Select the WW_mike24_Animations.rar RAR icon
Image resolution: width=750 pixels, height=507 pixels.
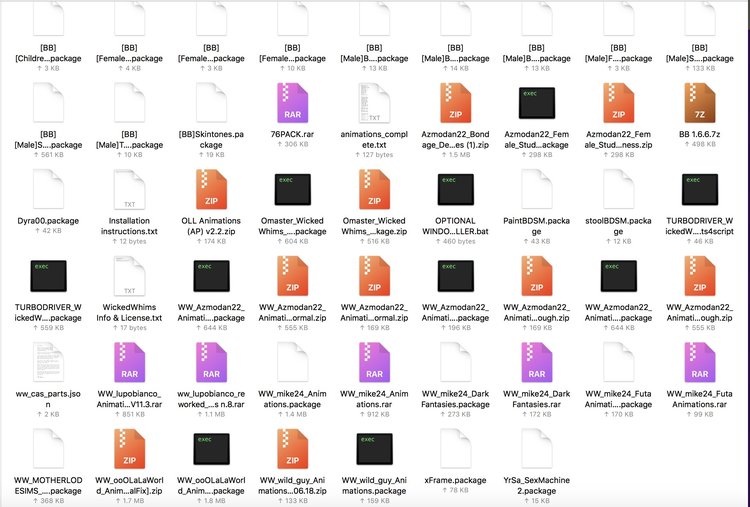coord(374,363)
